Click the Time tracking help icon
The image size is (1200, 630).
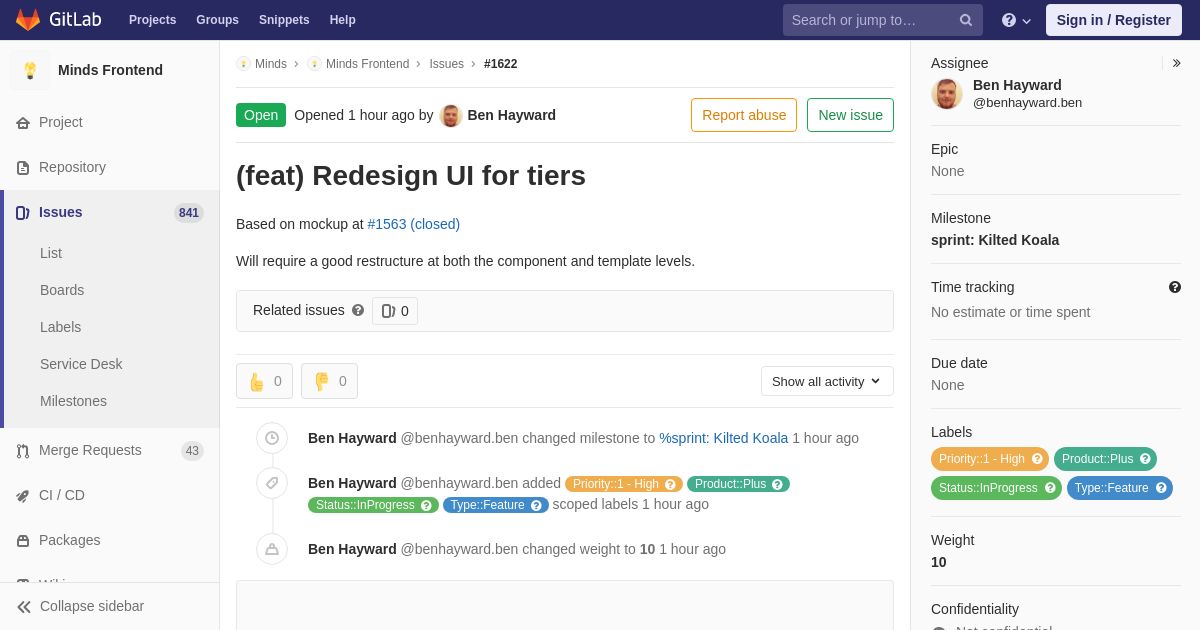point(1175,287)
